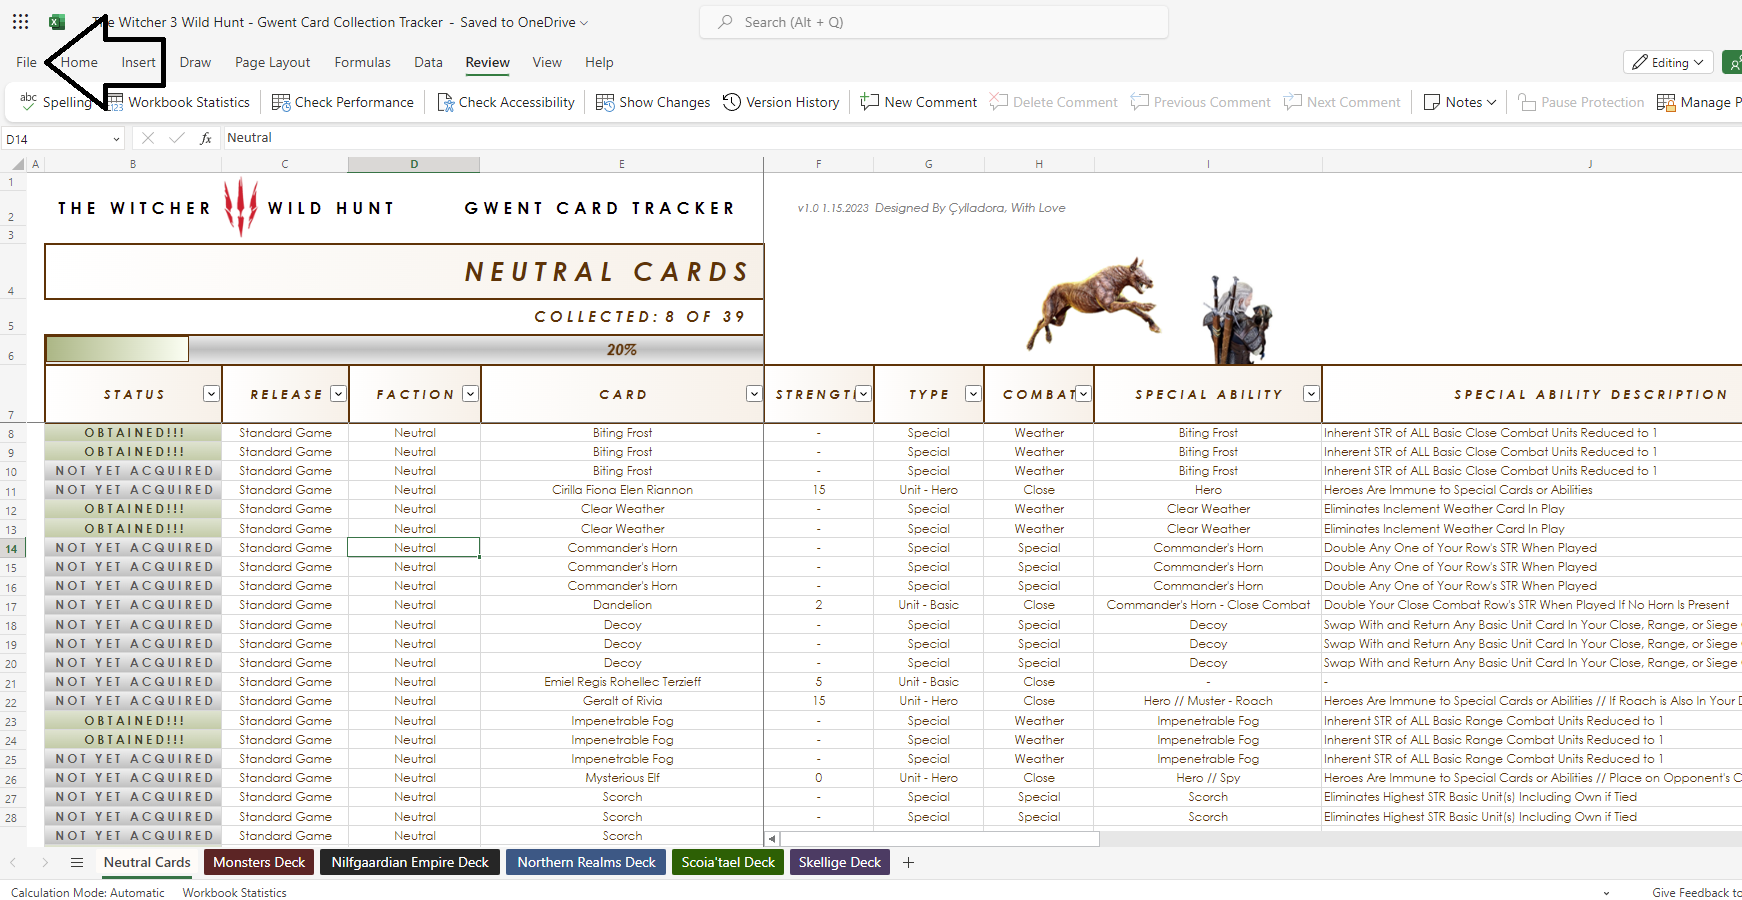Open the STRENGTH column filter dropdown
The width and height of the screenshot is (1742, 900).
(863, 394)
